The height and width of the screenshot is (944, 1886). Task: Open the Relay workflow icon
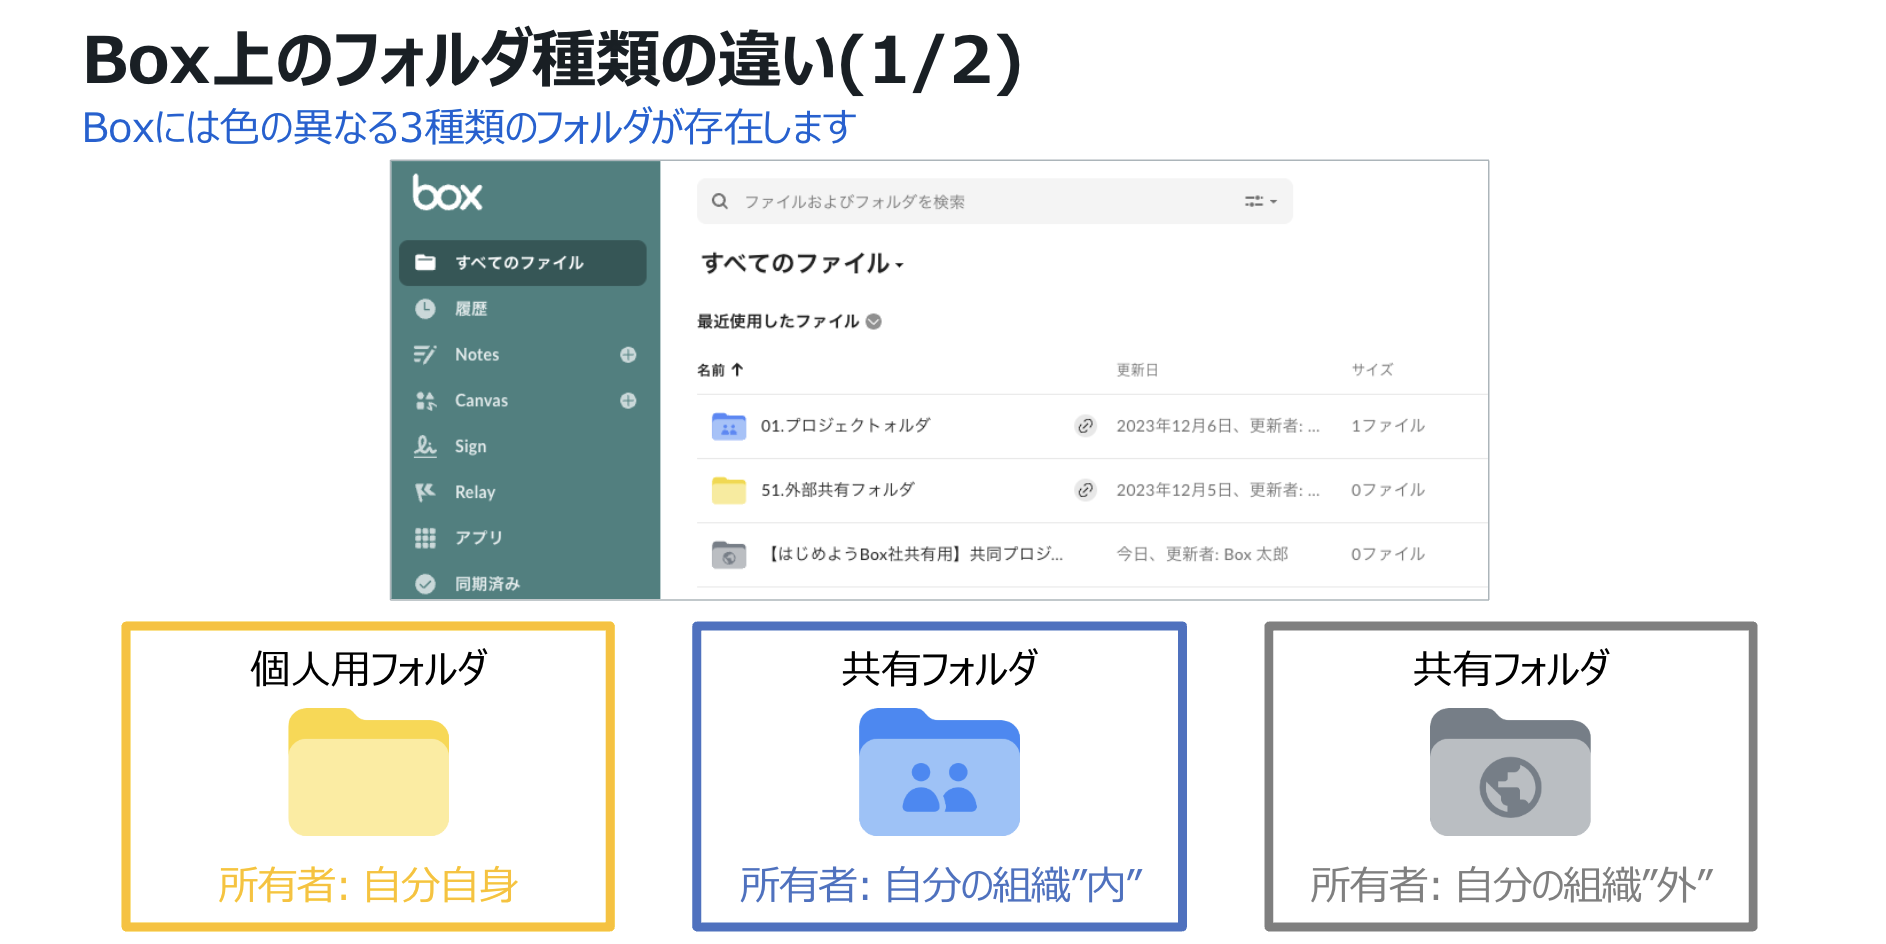[x=425, y=492]
